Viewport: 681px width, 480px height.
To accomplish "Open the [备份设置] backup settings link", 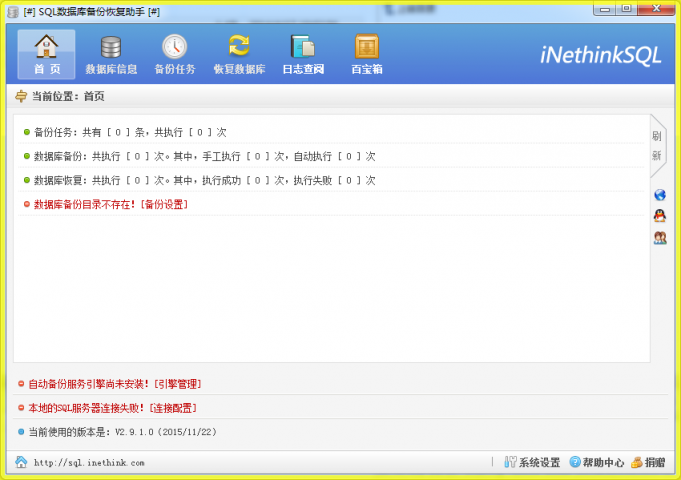I will pos(164,204).
